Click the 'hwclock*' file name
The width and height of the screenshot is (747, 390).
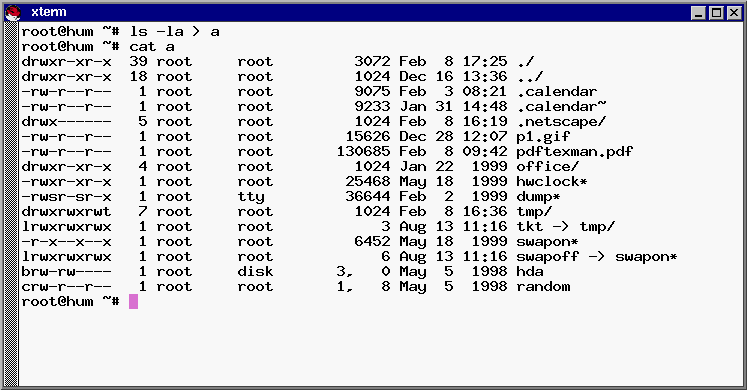pos(552,182)
